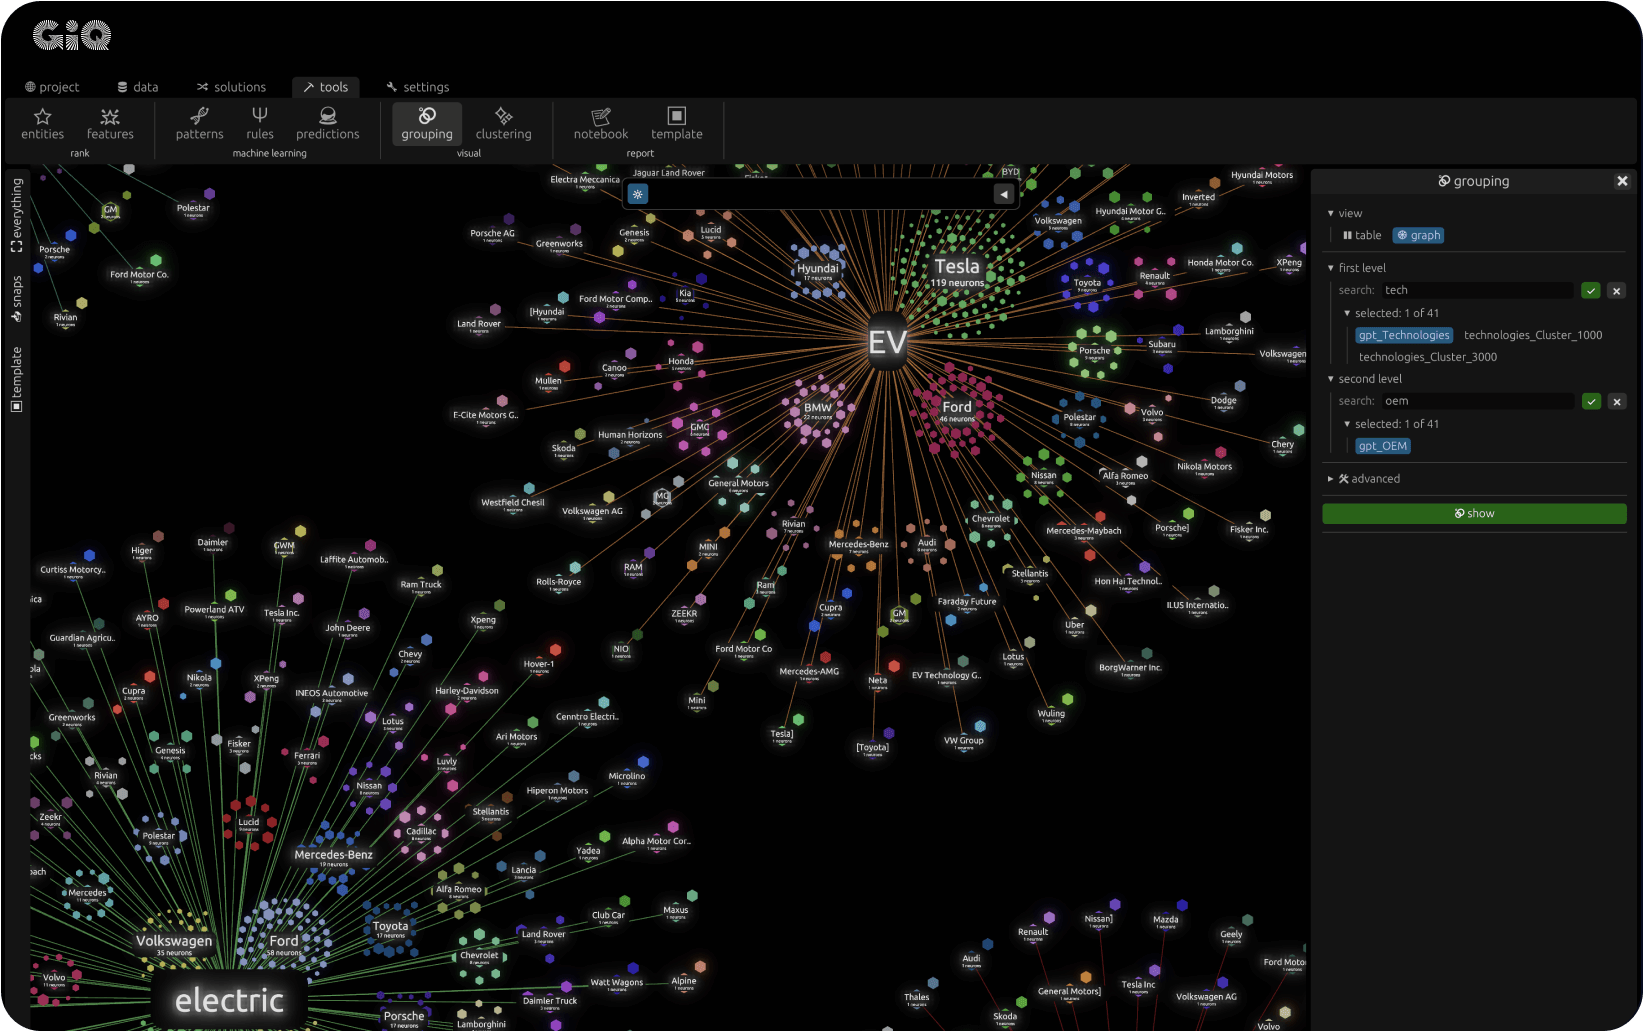Select the Hiperon Motors node

pyautogui.click(x=557, y=791)
